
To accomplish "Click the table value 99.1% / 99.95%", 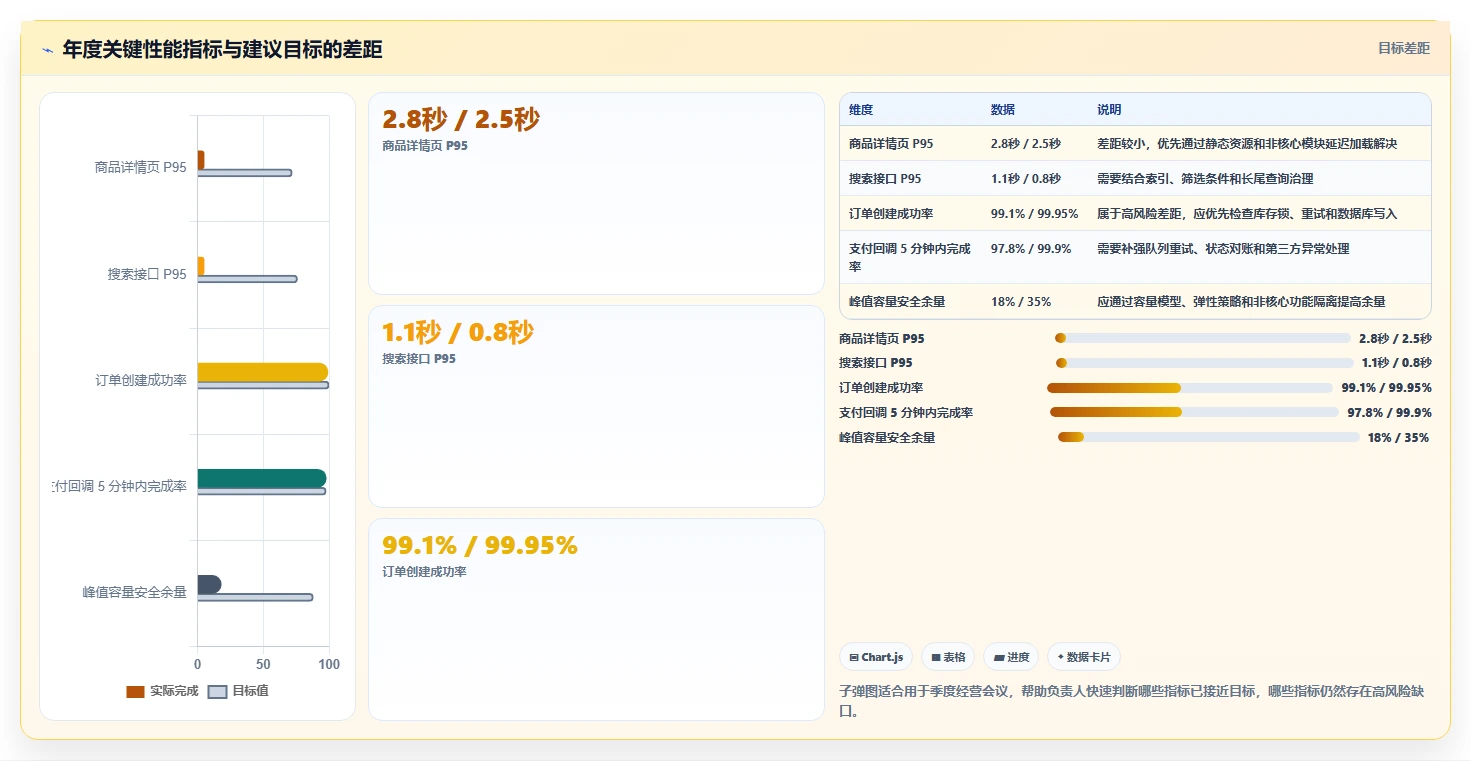I will click(1034, 214).
